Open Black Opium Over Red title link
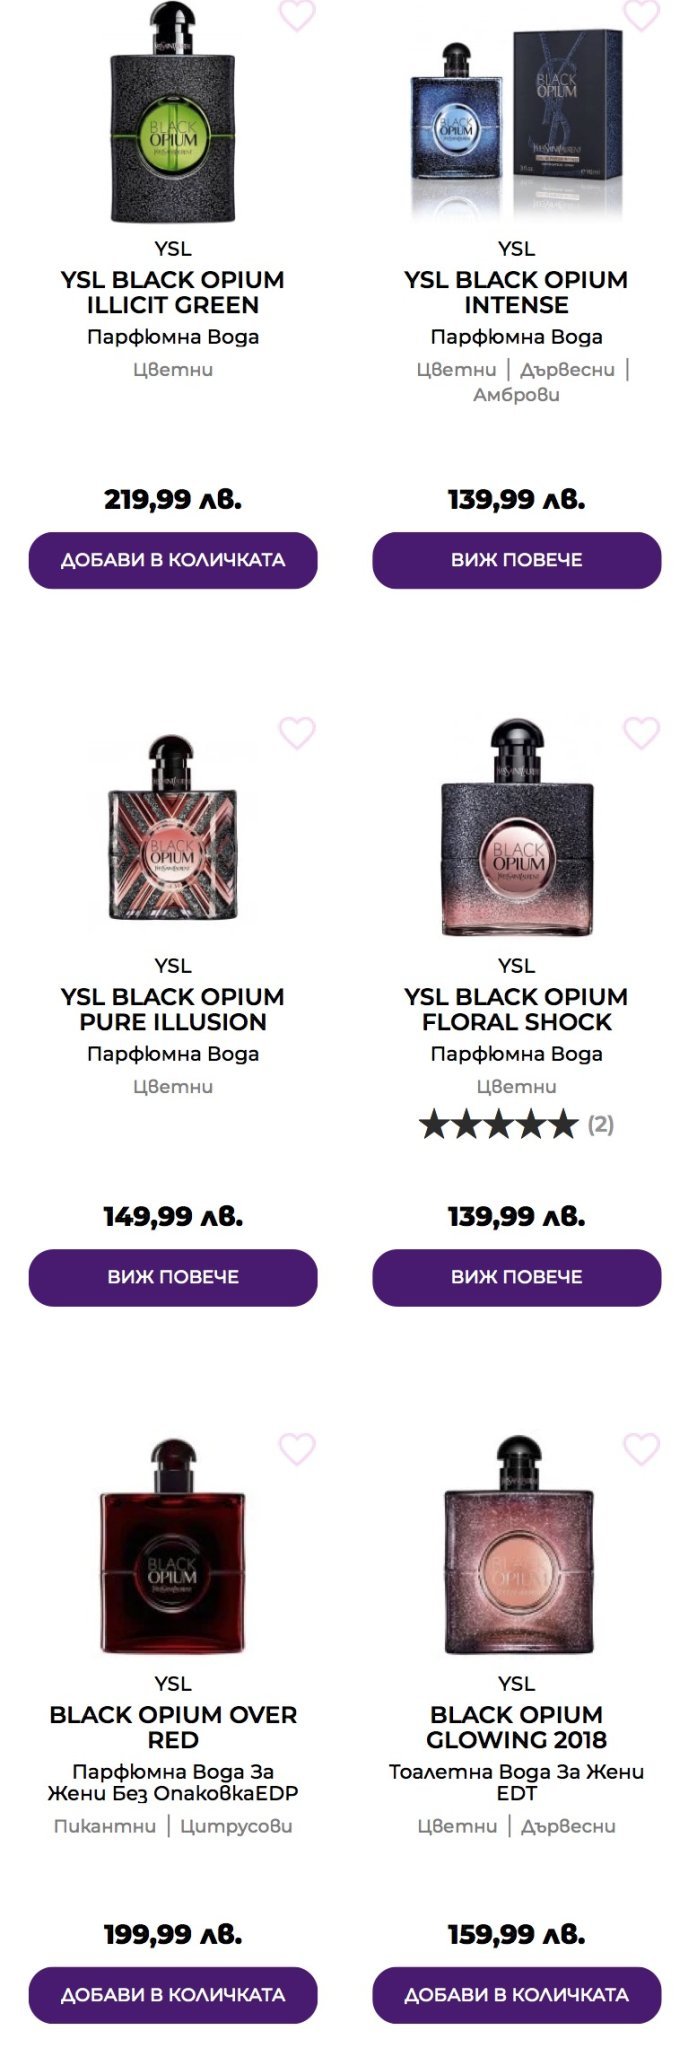Image resolution: width=697 pixels, height=2048 pixels. 173,1727
